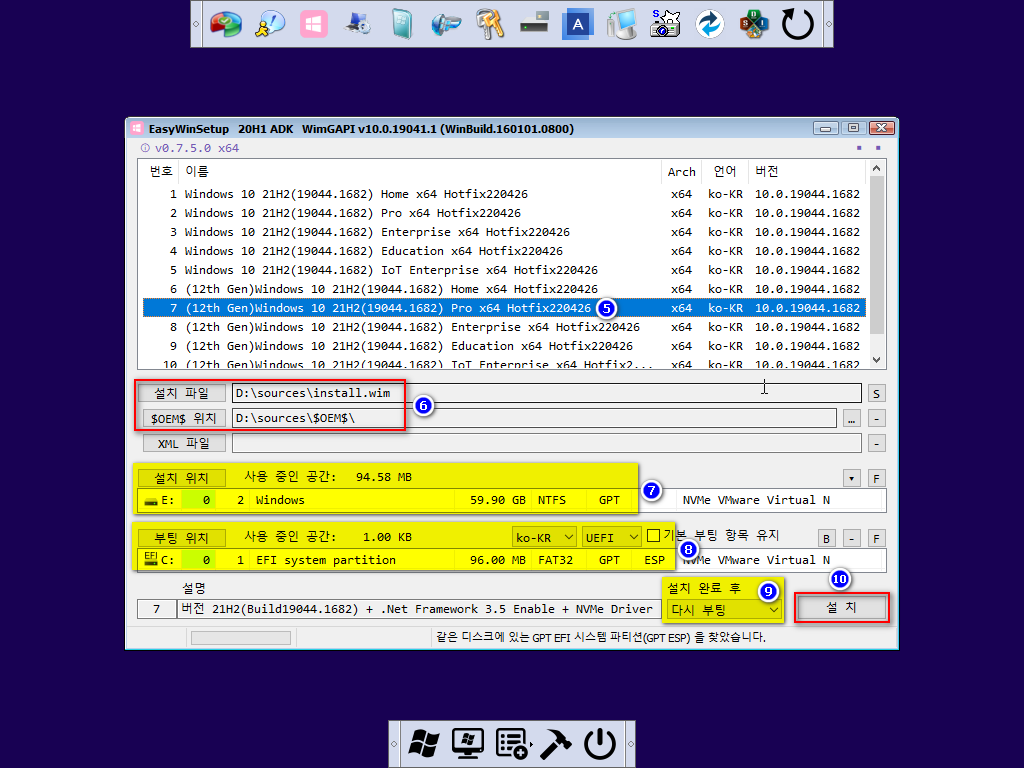Open the list-with-plus icon in bottom dock
Image resolution: width=1024 pixels, height=768 pixels.
512,744
